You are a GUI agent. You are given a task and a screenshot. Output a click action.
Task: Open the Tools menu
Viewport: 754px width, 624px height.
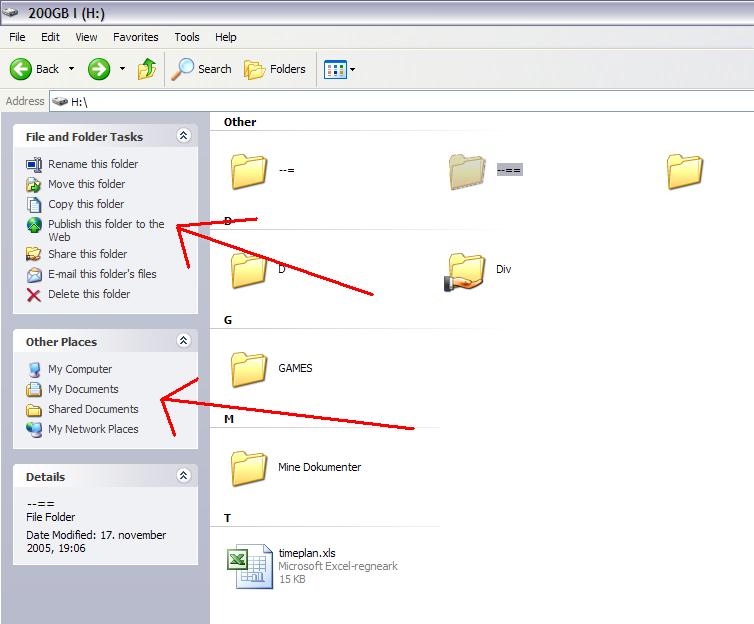click(187, 37)
